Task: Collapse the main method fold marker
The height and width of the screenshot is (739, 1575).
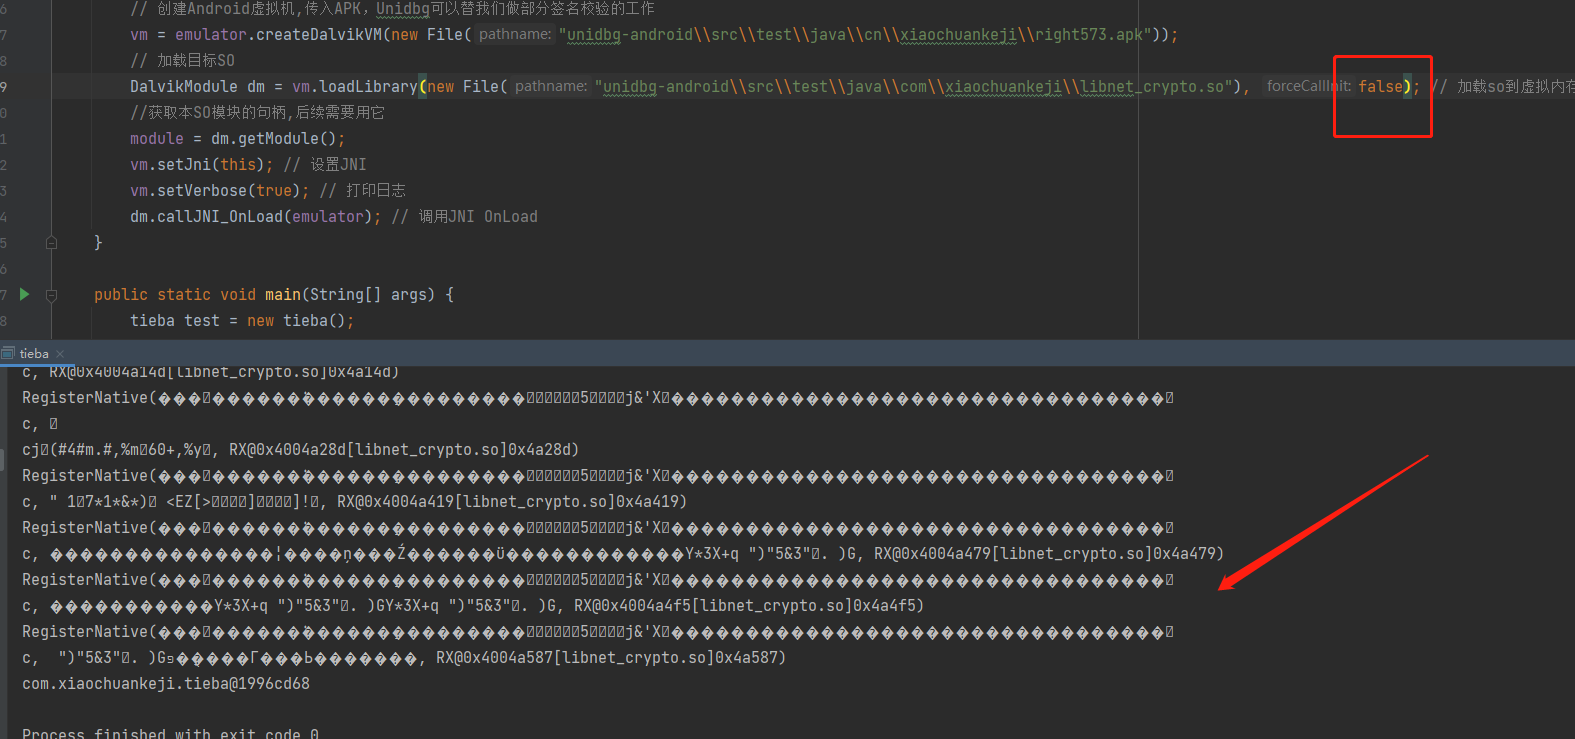Action: coord(52,295)
